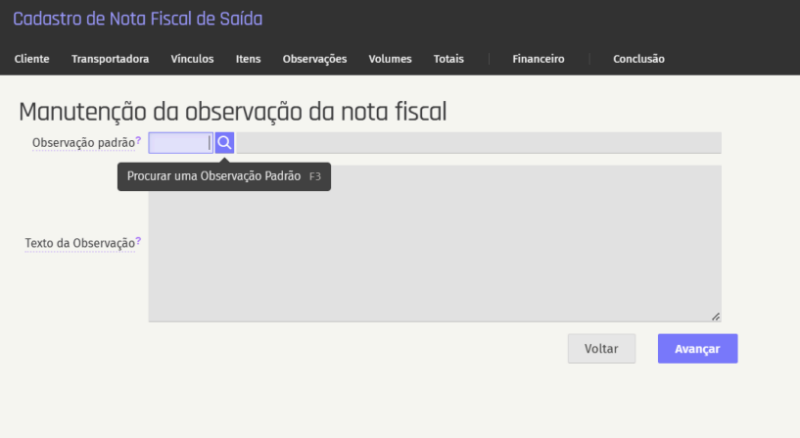Open the Totais tab
Screen dimensions: 800x438
(448, 59)
